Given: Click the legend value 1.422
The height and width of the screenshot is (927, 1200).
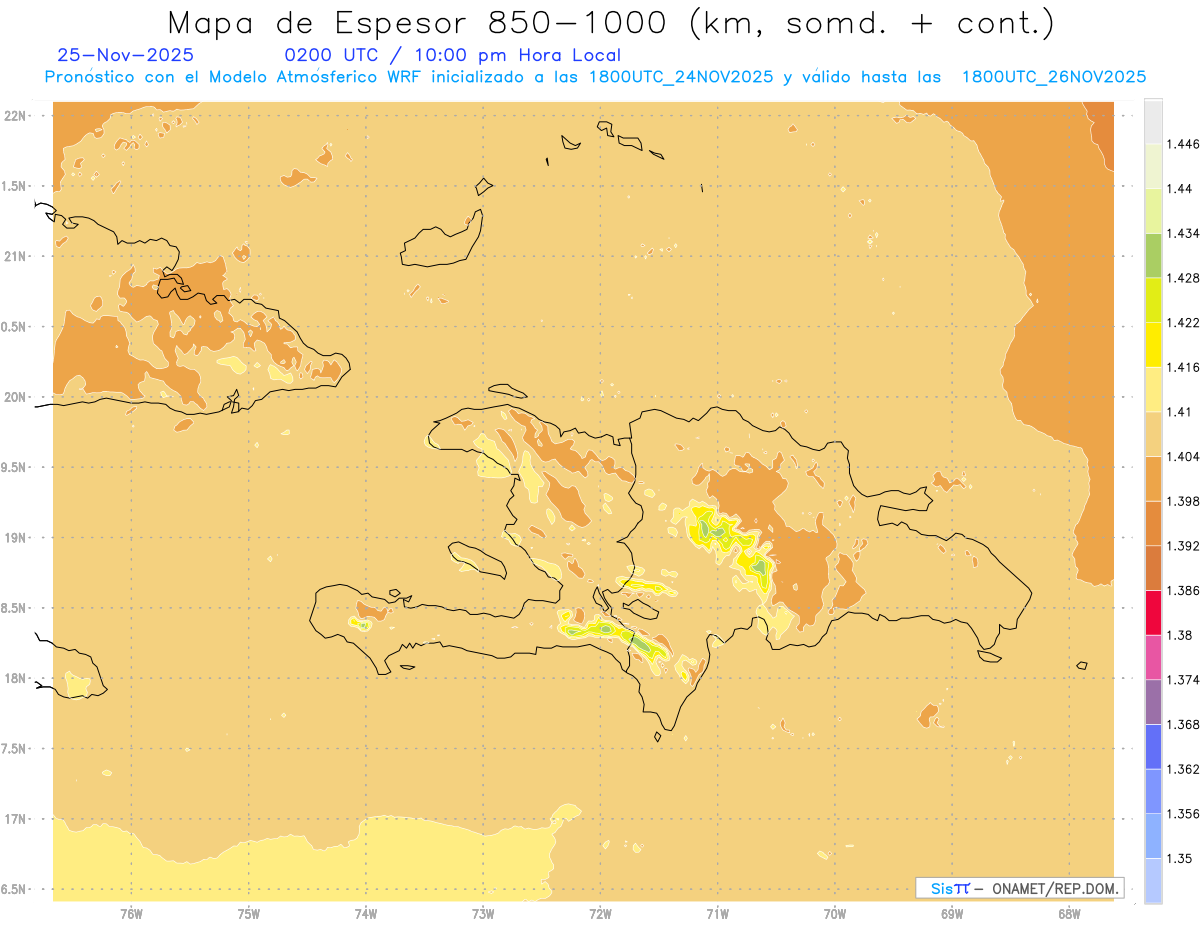Looking at the screenshot, I should (x=1183, y=322).
